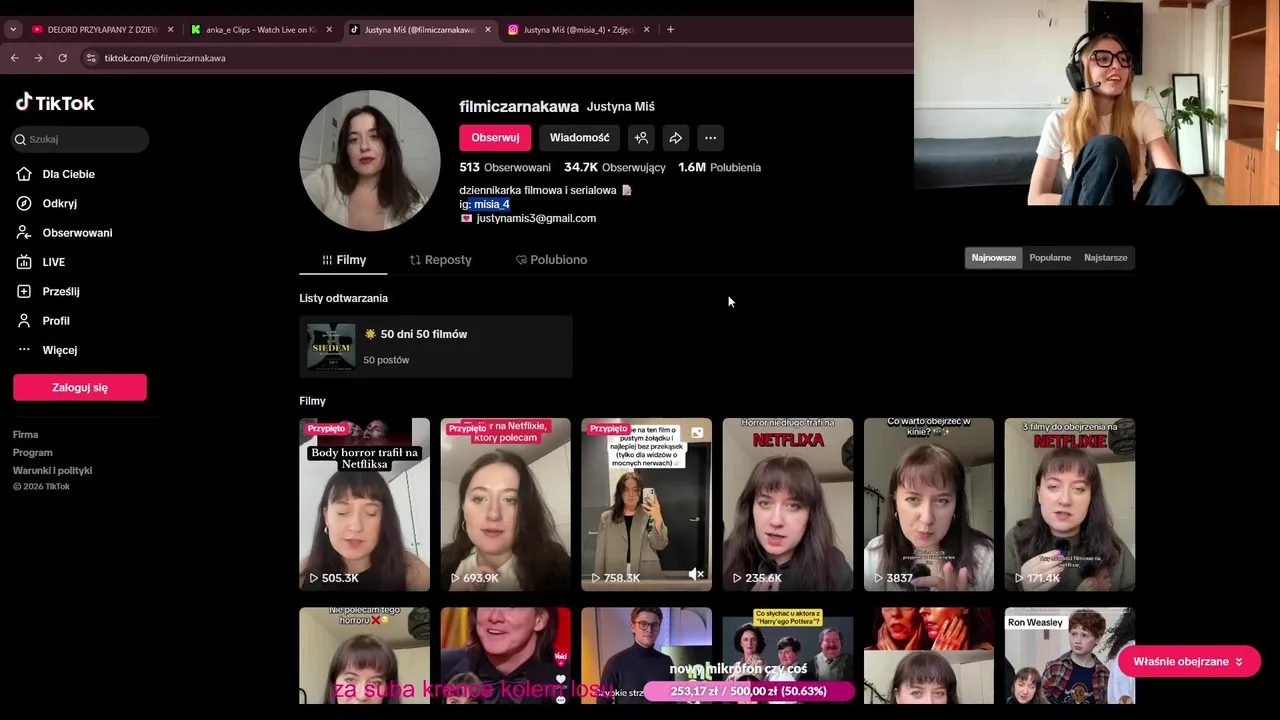Screen dimensions: 1280x720
Task: Click the profile avatar picture
Action: 370,160
